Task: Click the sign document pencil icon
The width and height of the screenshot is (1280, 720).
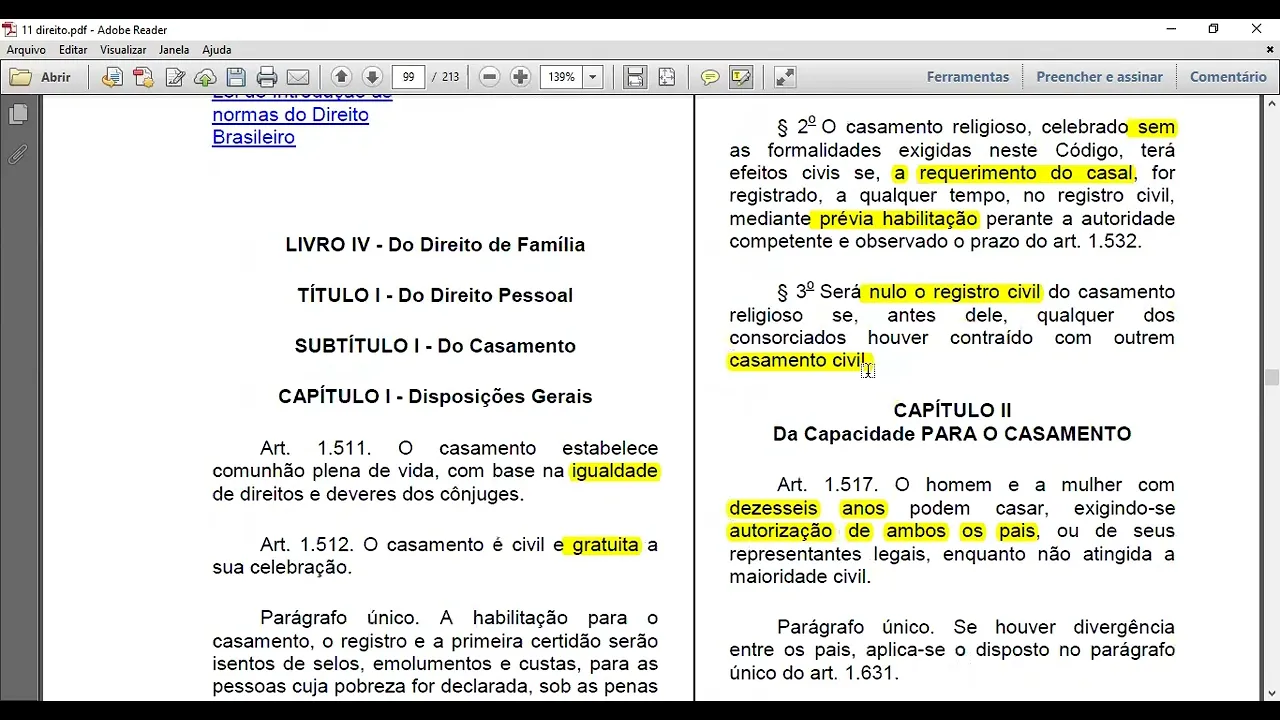Action: click(x=175, y=77)
